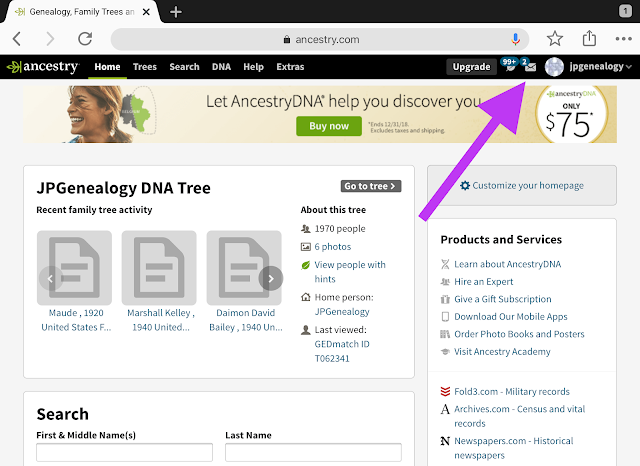This screenshot has height=466, width=640.
Task: Open last viewed GEDmatch ID T062341 link
Action: [342, 351]
